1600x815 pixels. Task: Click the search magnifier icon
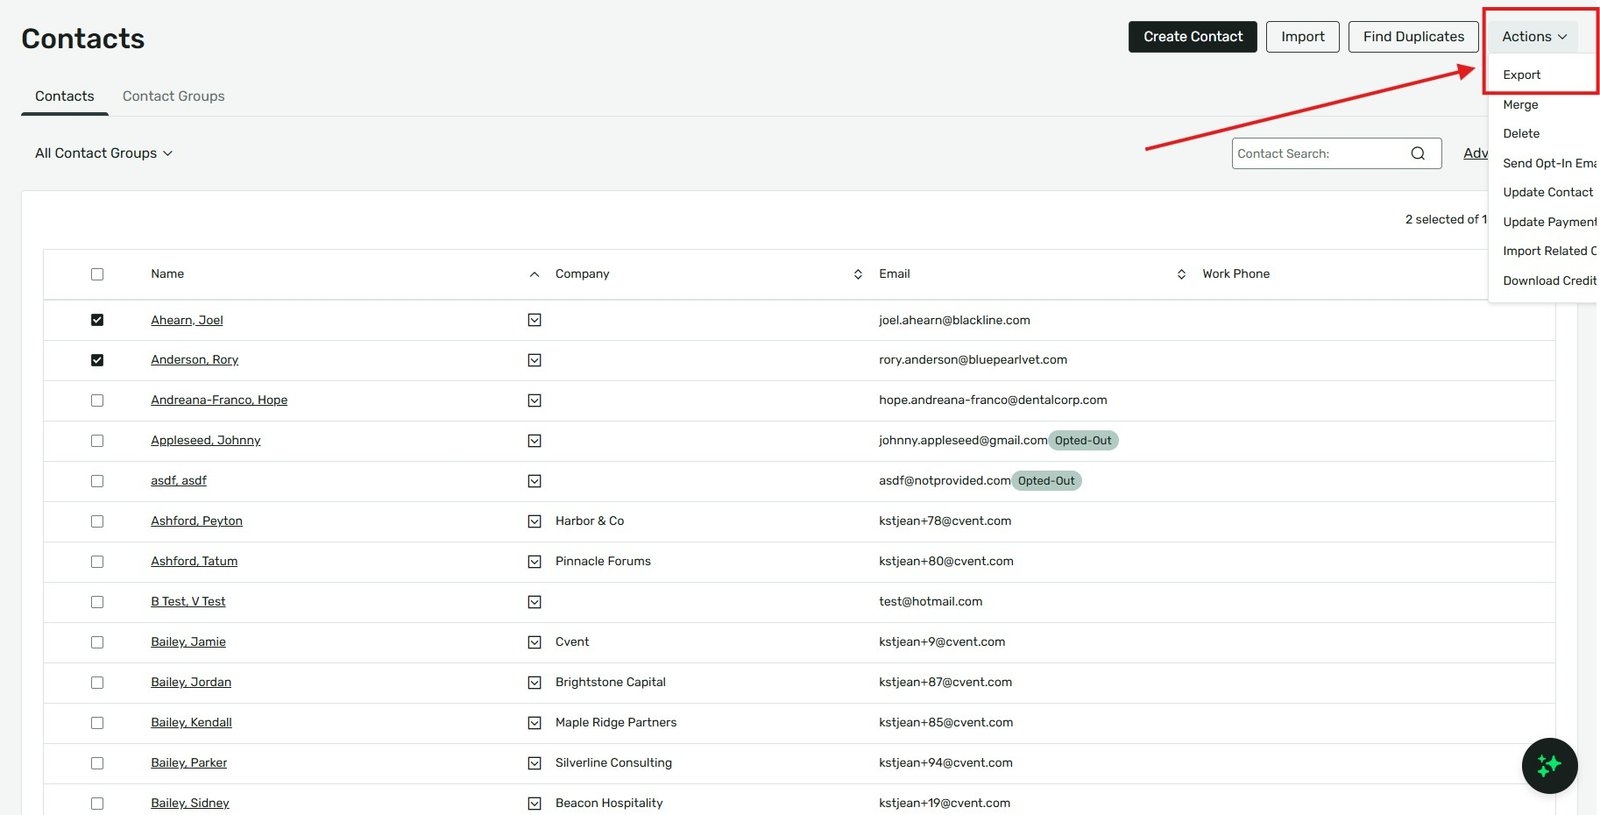[1417, 153]
